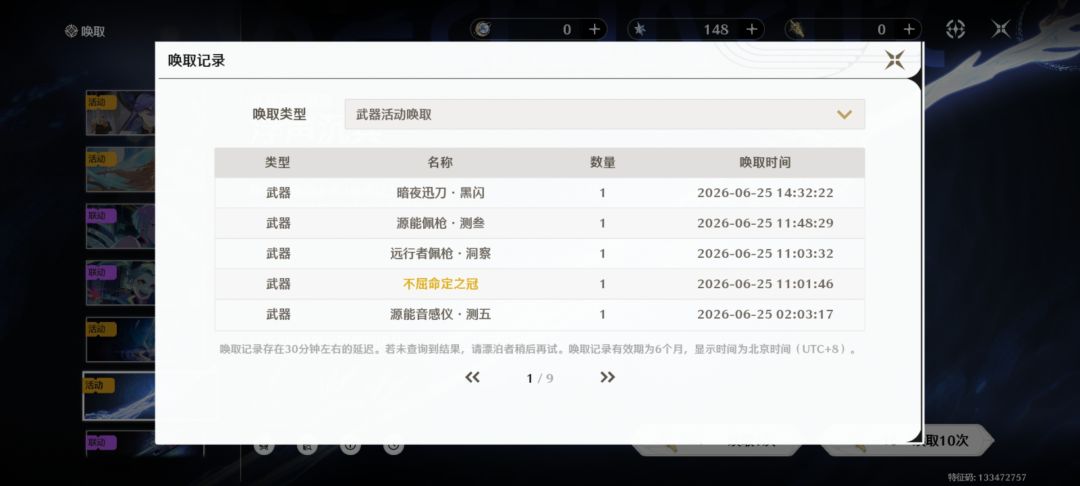The height and width of the screenshot is (486, 1080).
Task: Go to the previous records page
Action: pyautogui.click(x=472, y=377)
